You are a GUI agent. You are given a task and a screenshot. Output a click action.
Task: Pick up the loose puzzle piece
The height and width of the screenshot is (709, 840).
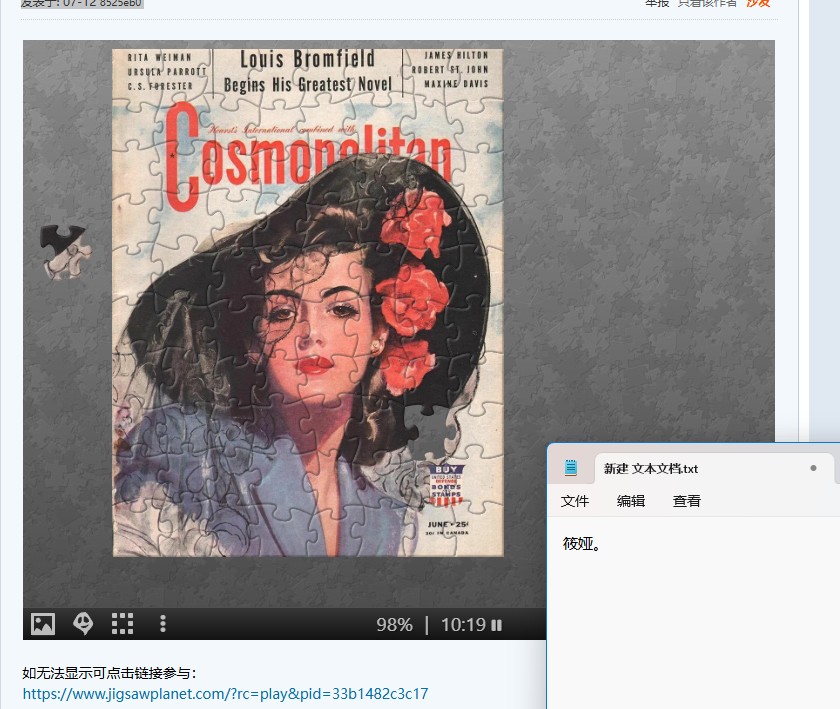(65, 252)
